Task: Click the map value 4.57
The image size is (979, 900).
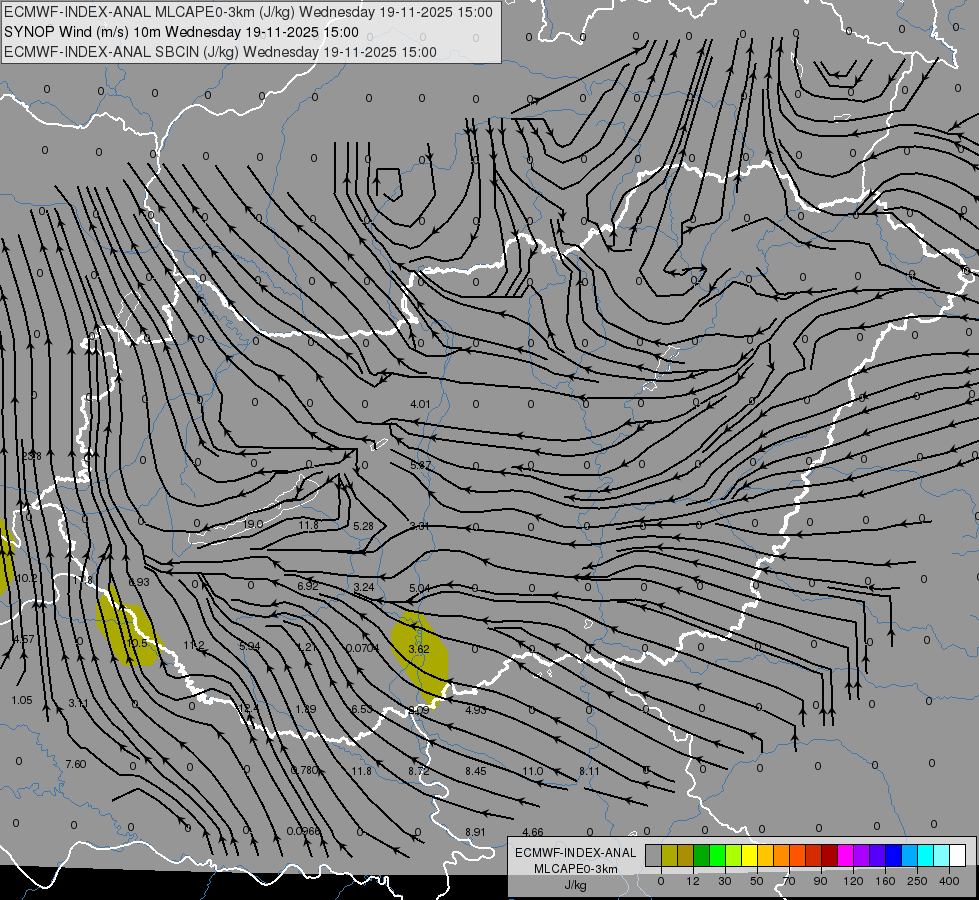Action: point(24,638)
